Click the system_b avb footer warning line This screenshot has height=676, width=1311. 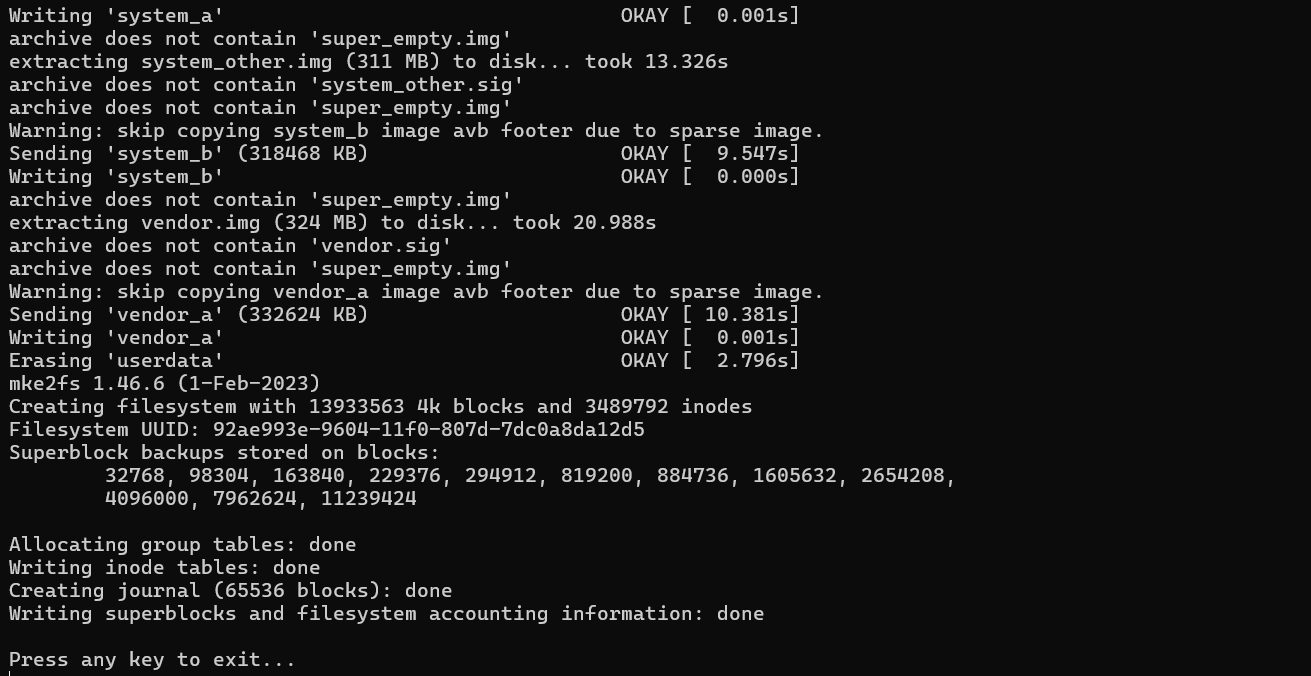pos(416,131)
